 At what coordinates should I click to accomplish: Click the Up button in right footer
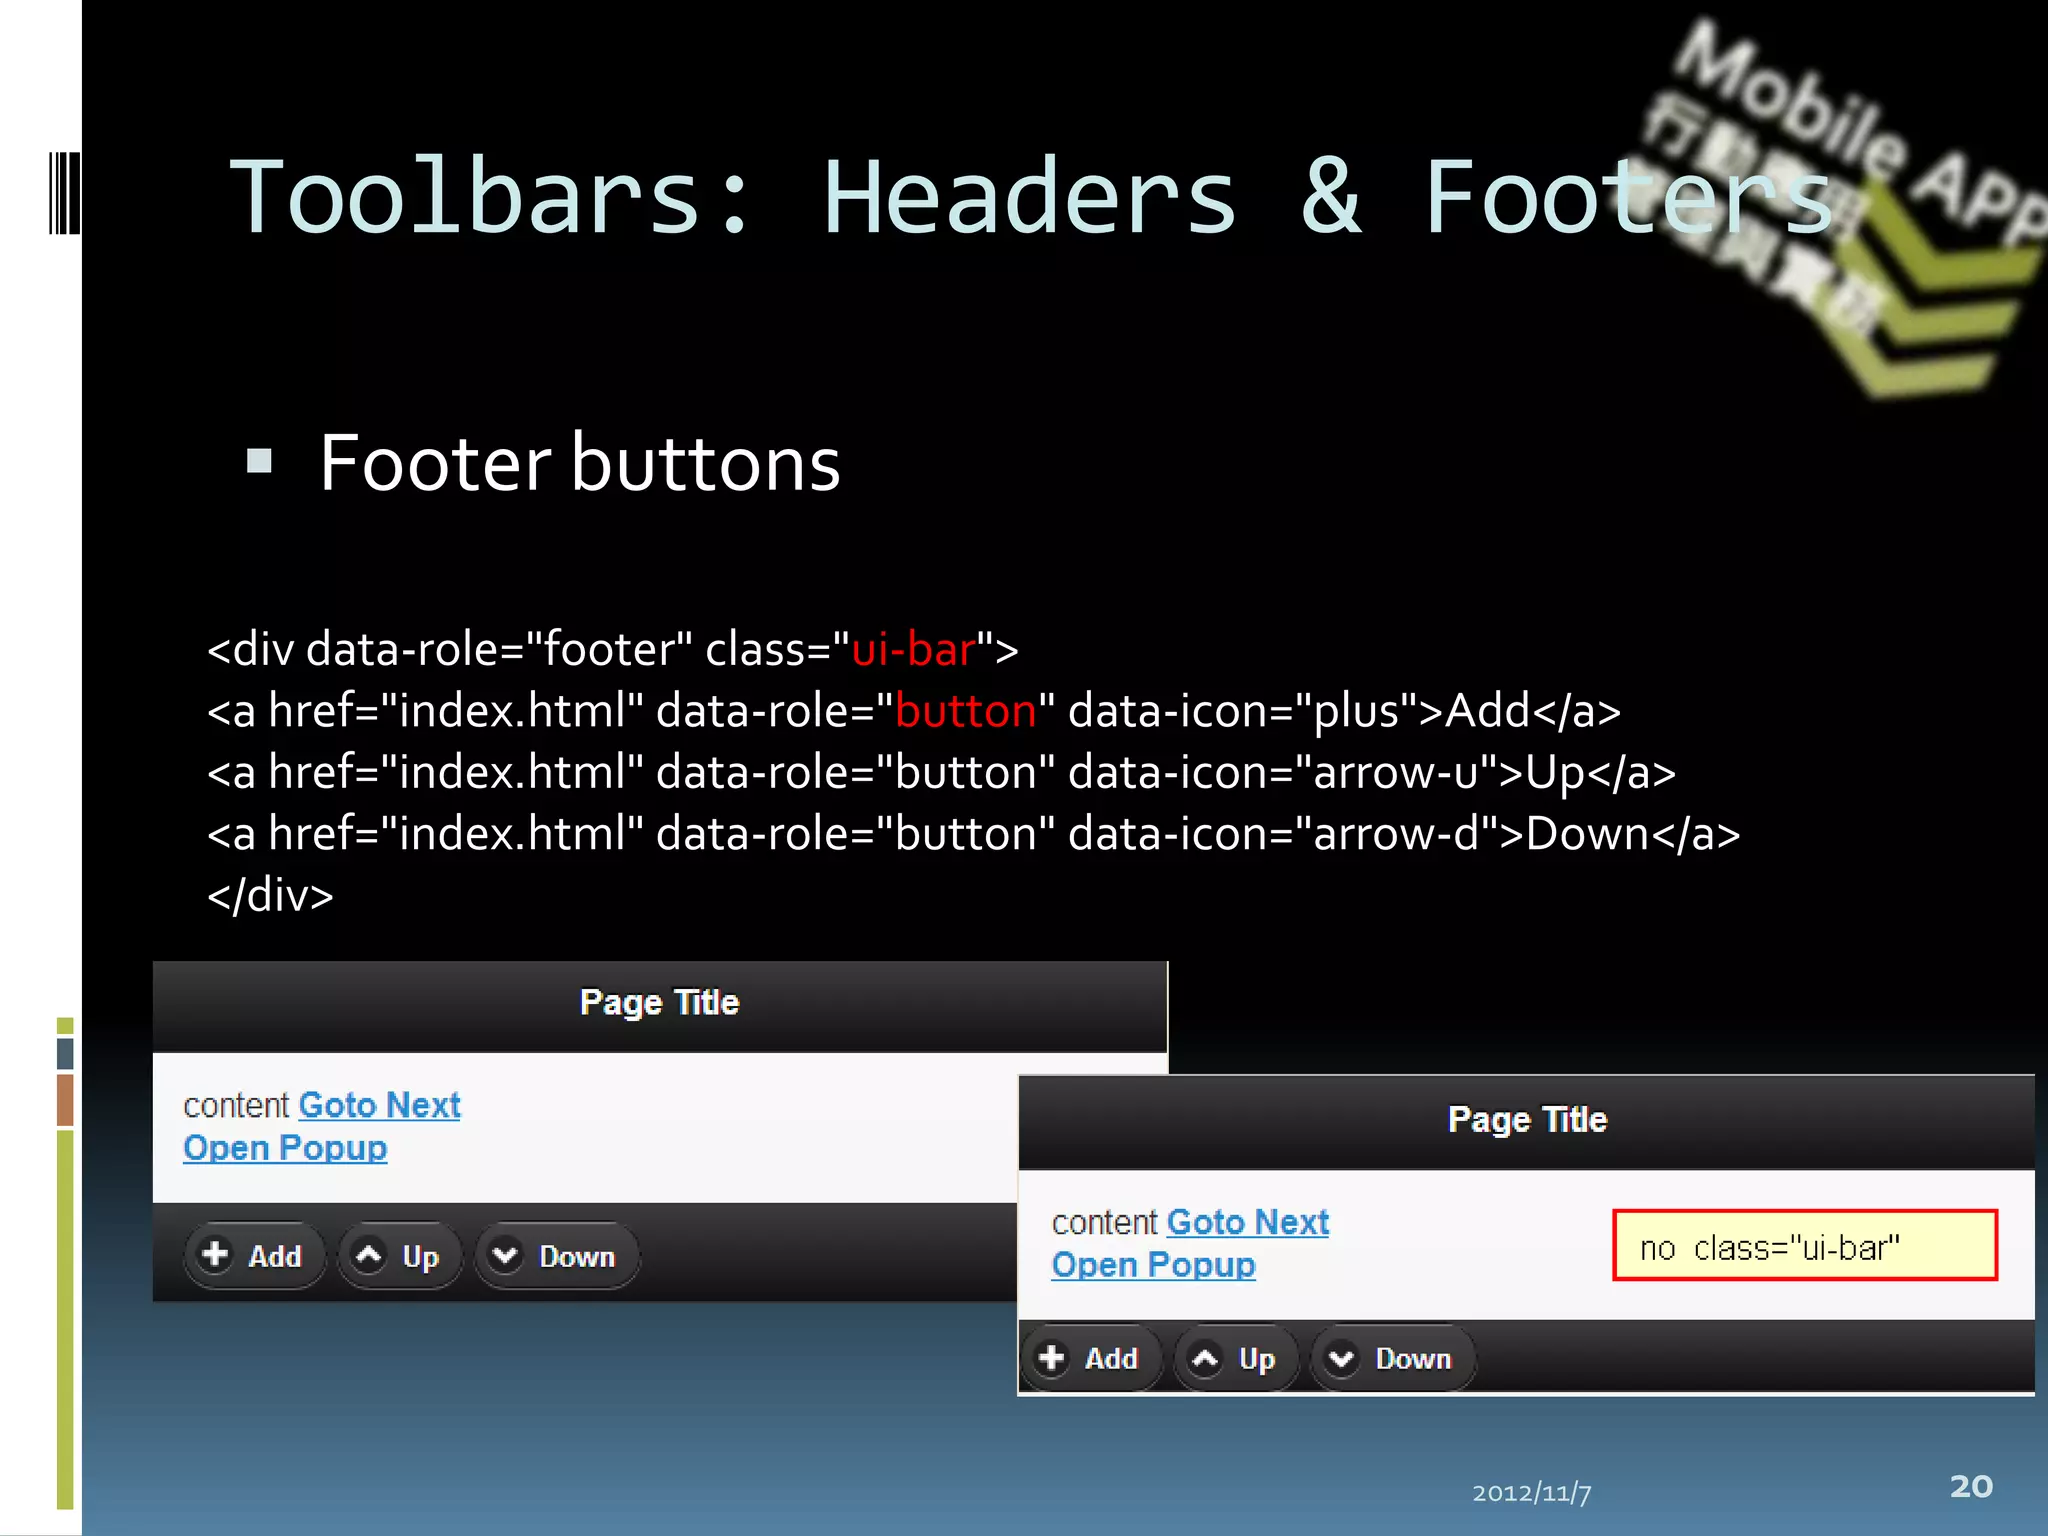[1236, 1358]
